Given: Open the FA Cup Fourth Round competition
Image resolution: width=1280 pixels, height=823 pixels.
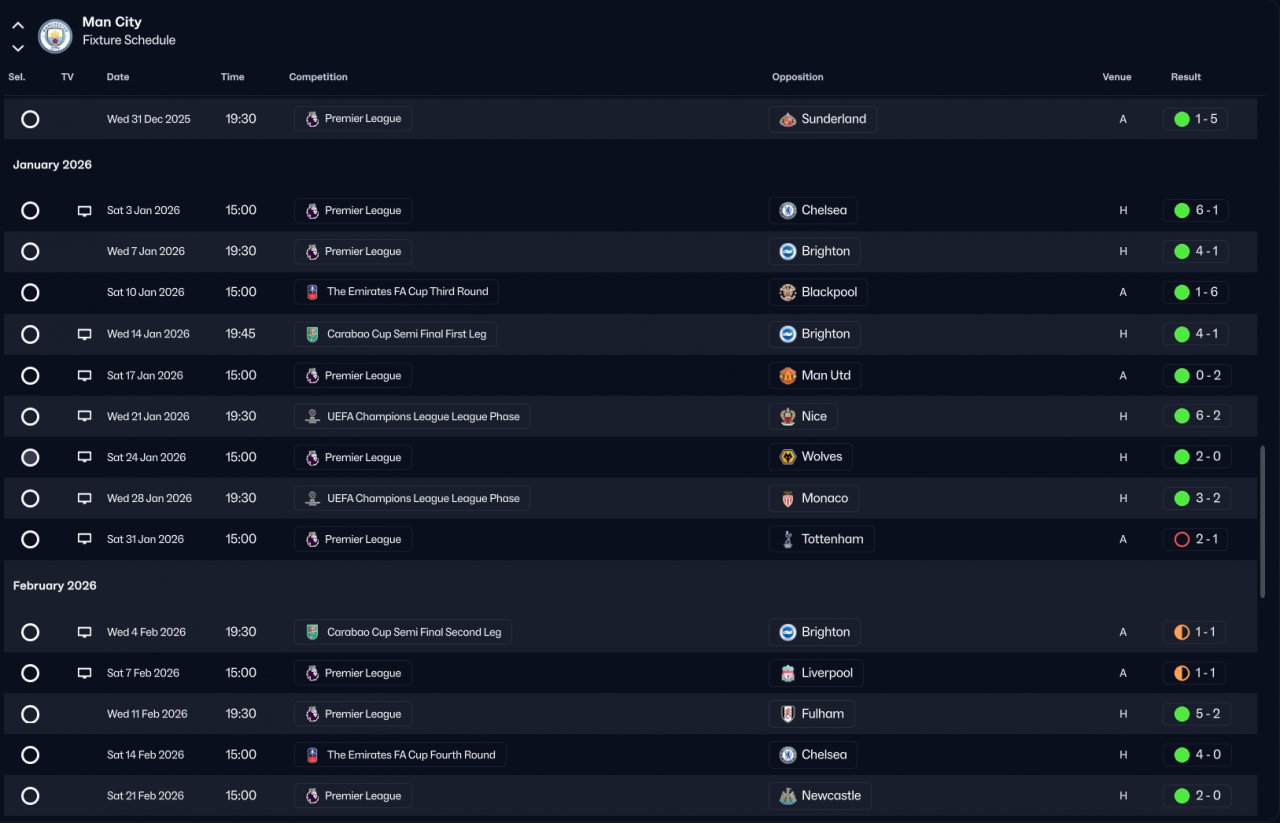Looking at the screenshot, I should click(400, 755).
